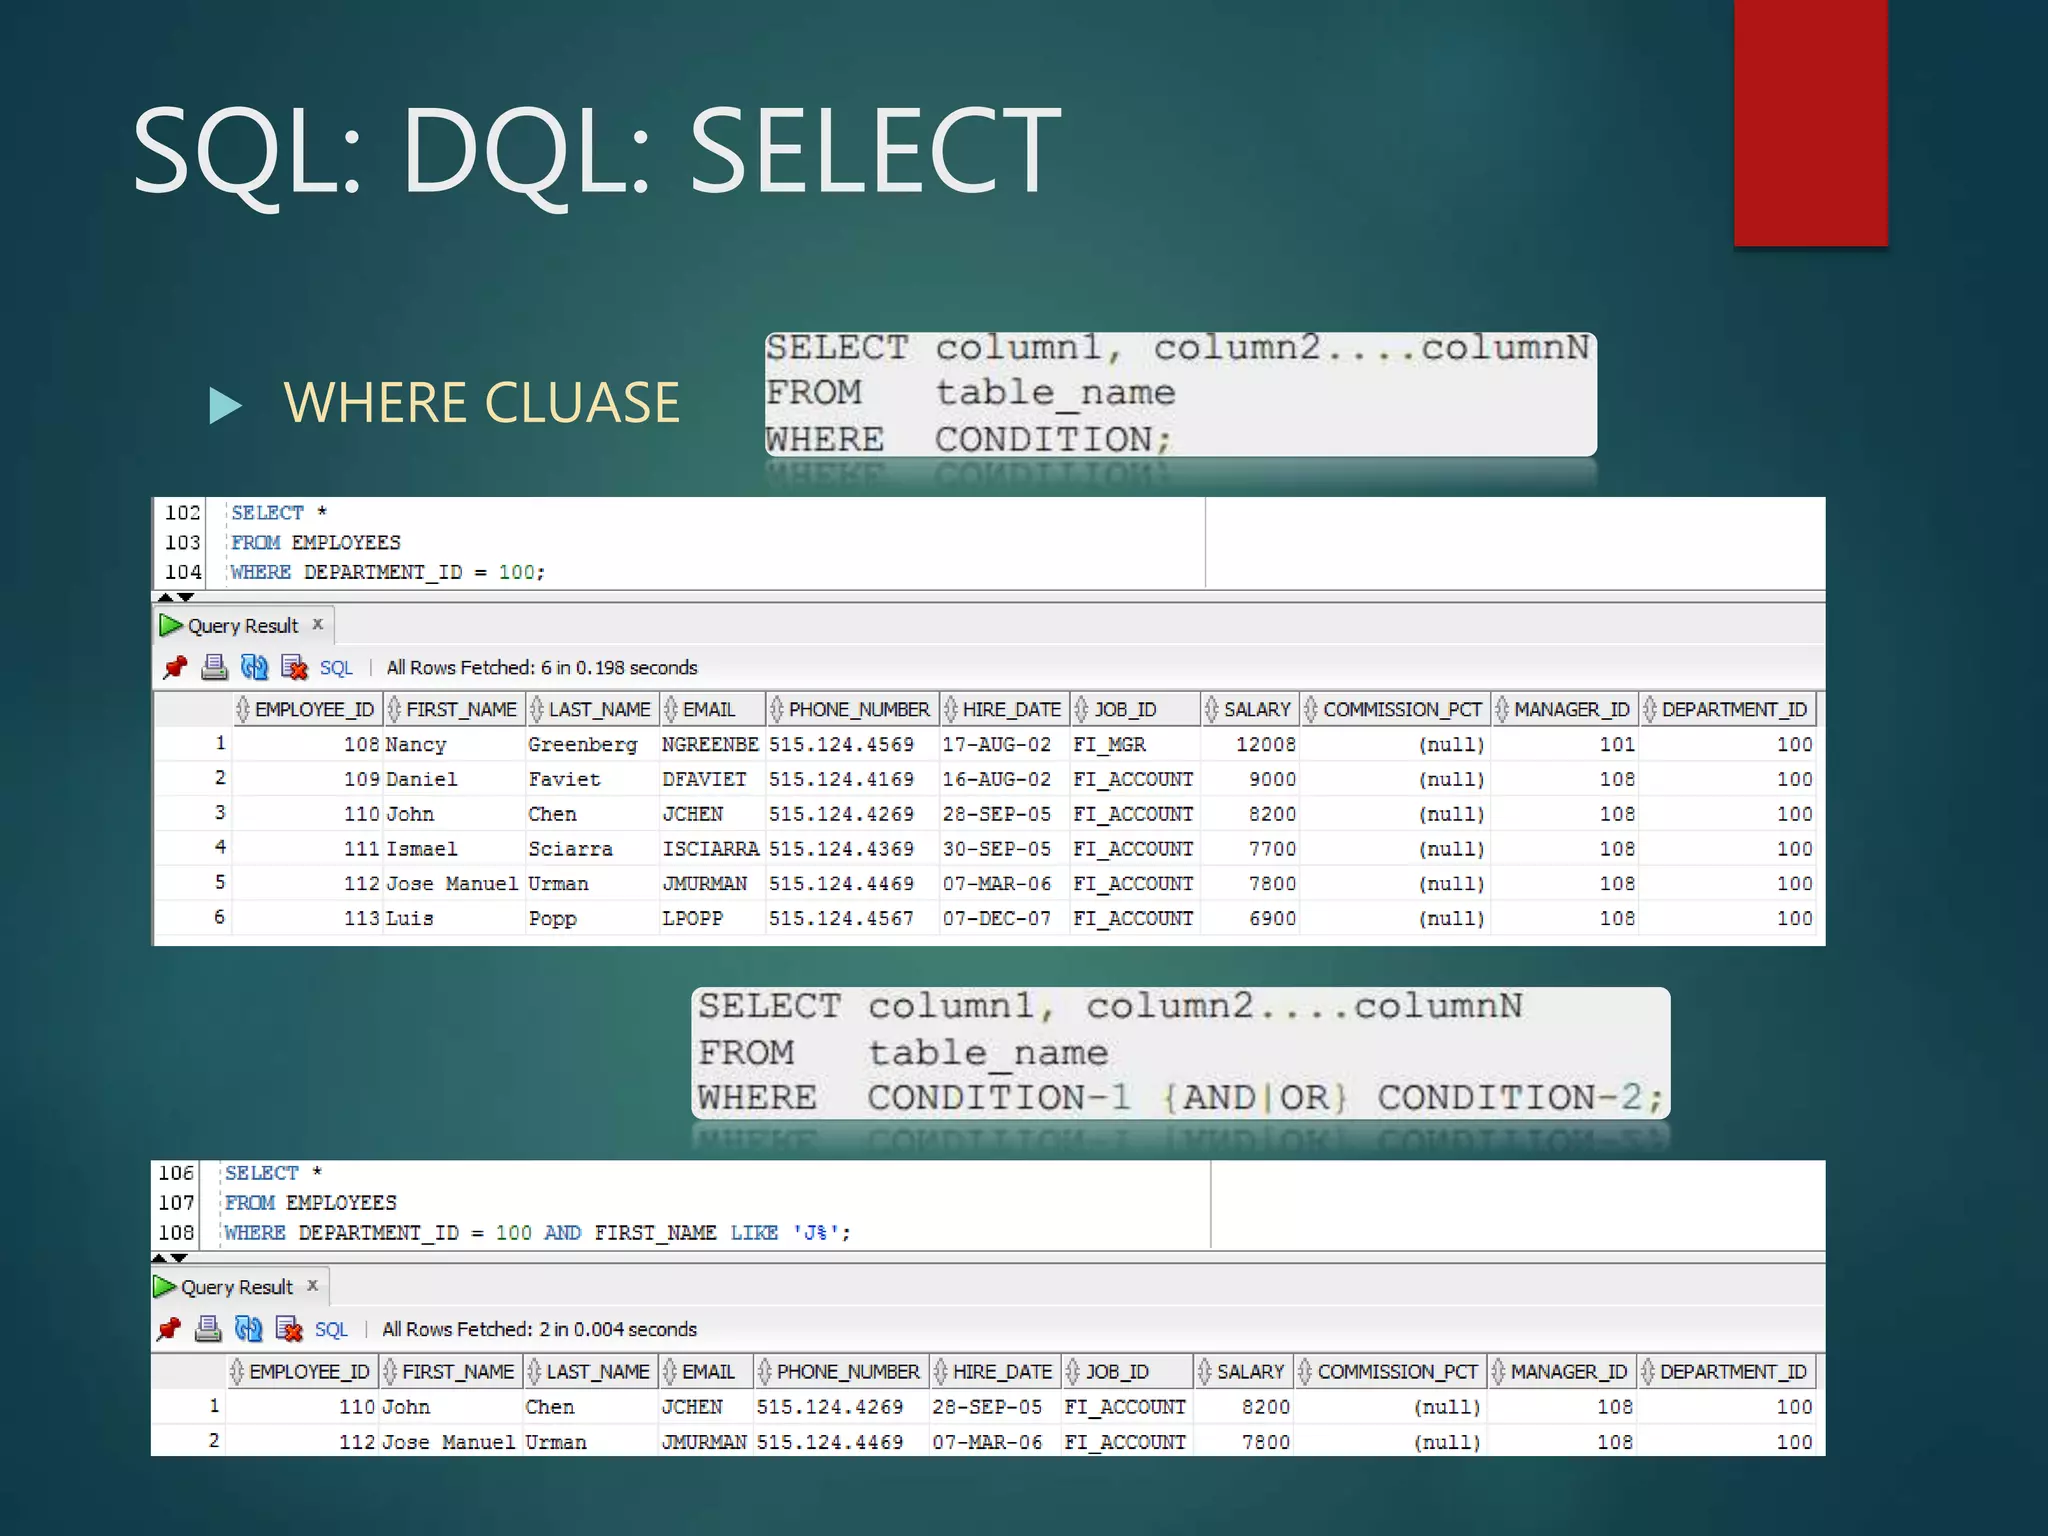Close the upper Query Result tab
Viewport: 2048px width, 1536px height.
[318, 624]
